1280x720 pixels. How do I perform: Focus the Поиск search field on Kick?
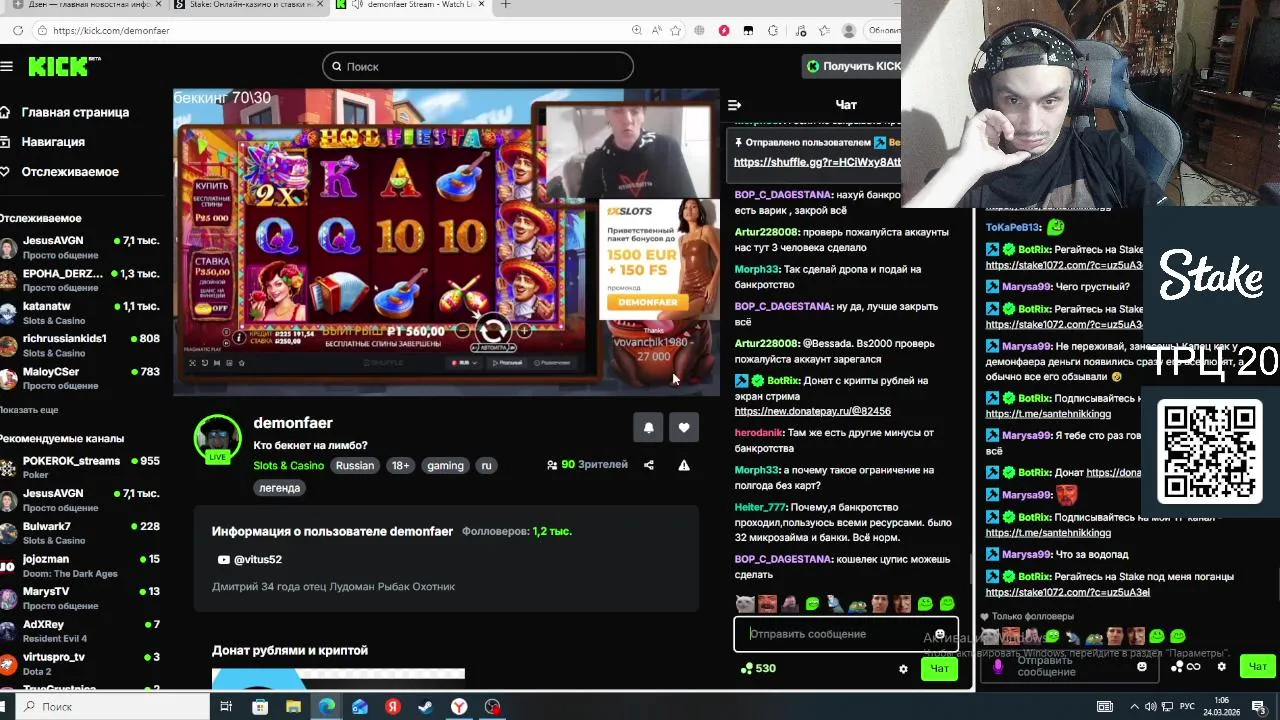[x=478, y=67]
